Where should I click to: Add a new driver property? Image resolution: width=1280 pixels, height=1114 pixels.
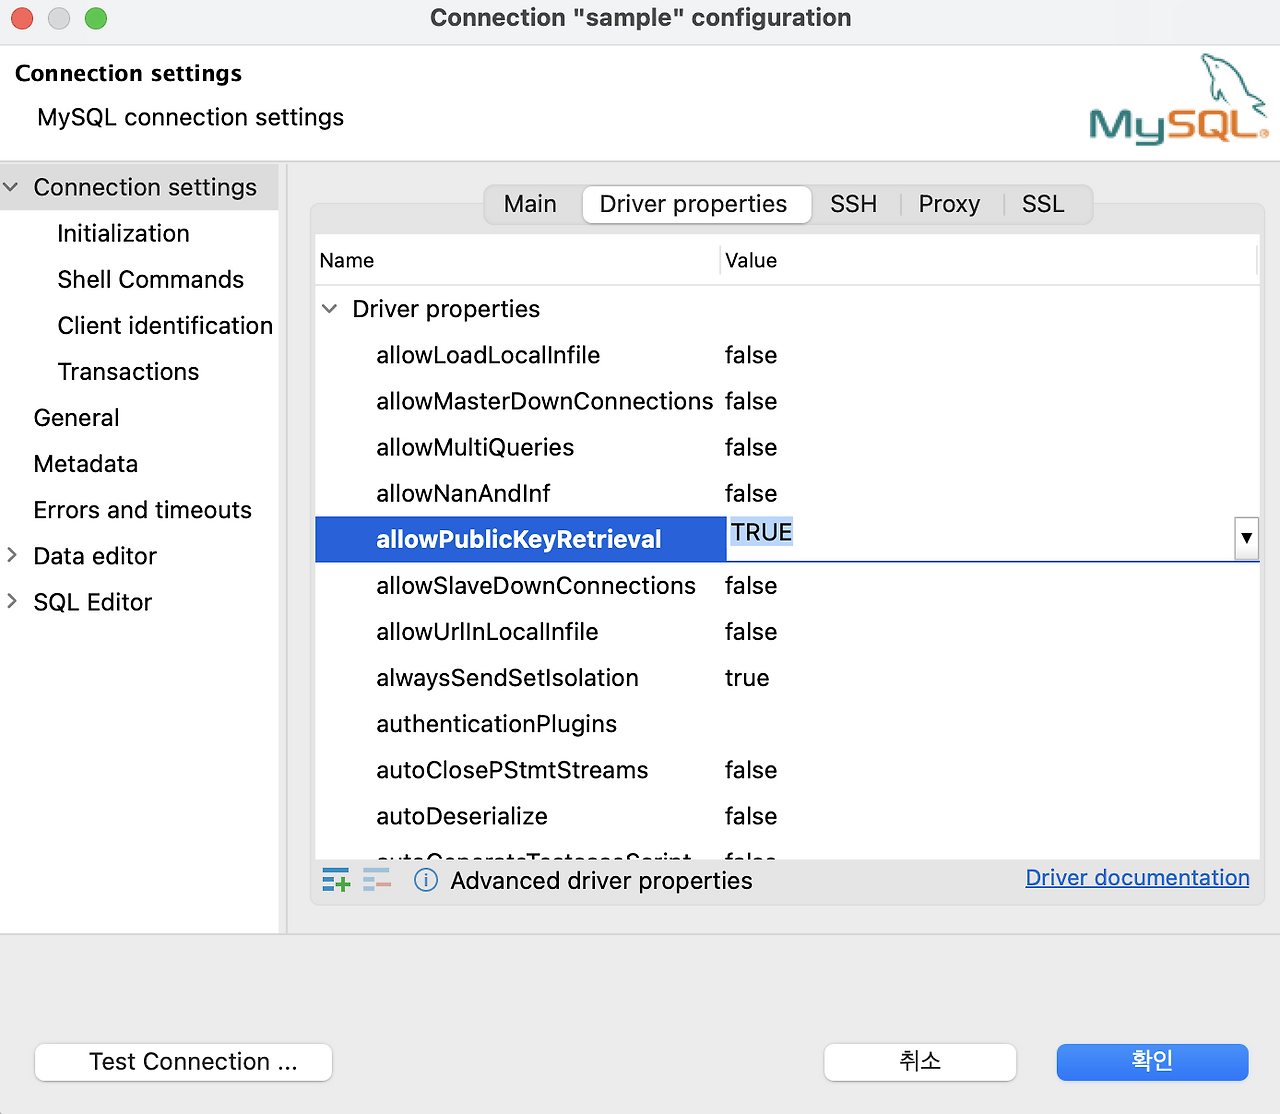click(335, 880)
